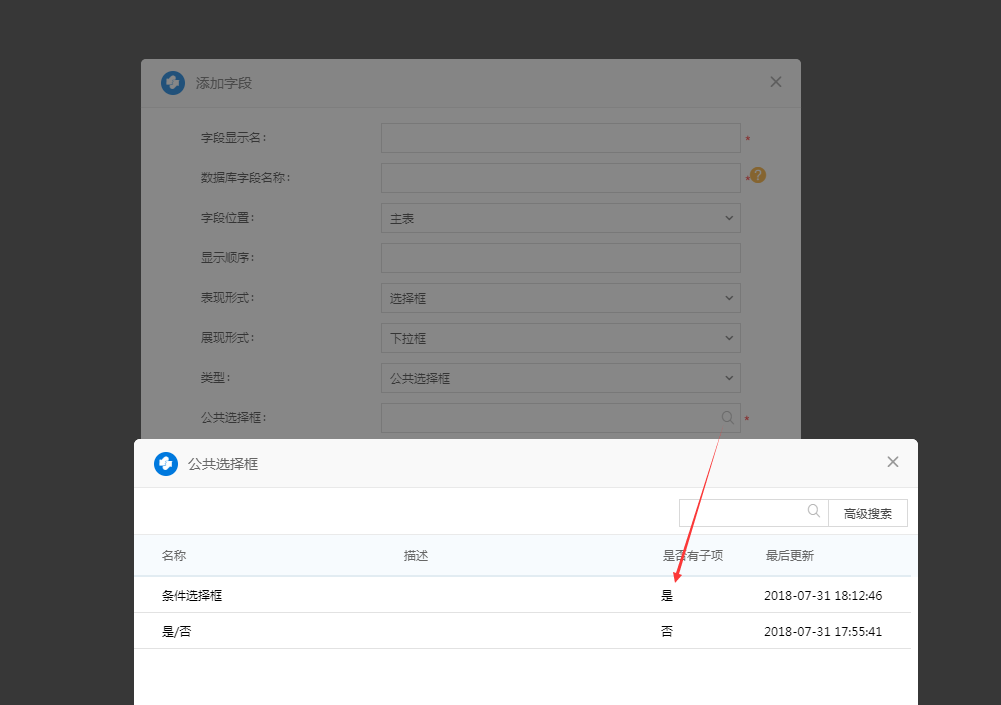The image size is (1001, 705).
Task: Click the 显示顺序 input field
Action: point(560,258)
